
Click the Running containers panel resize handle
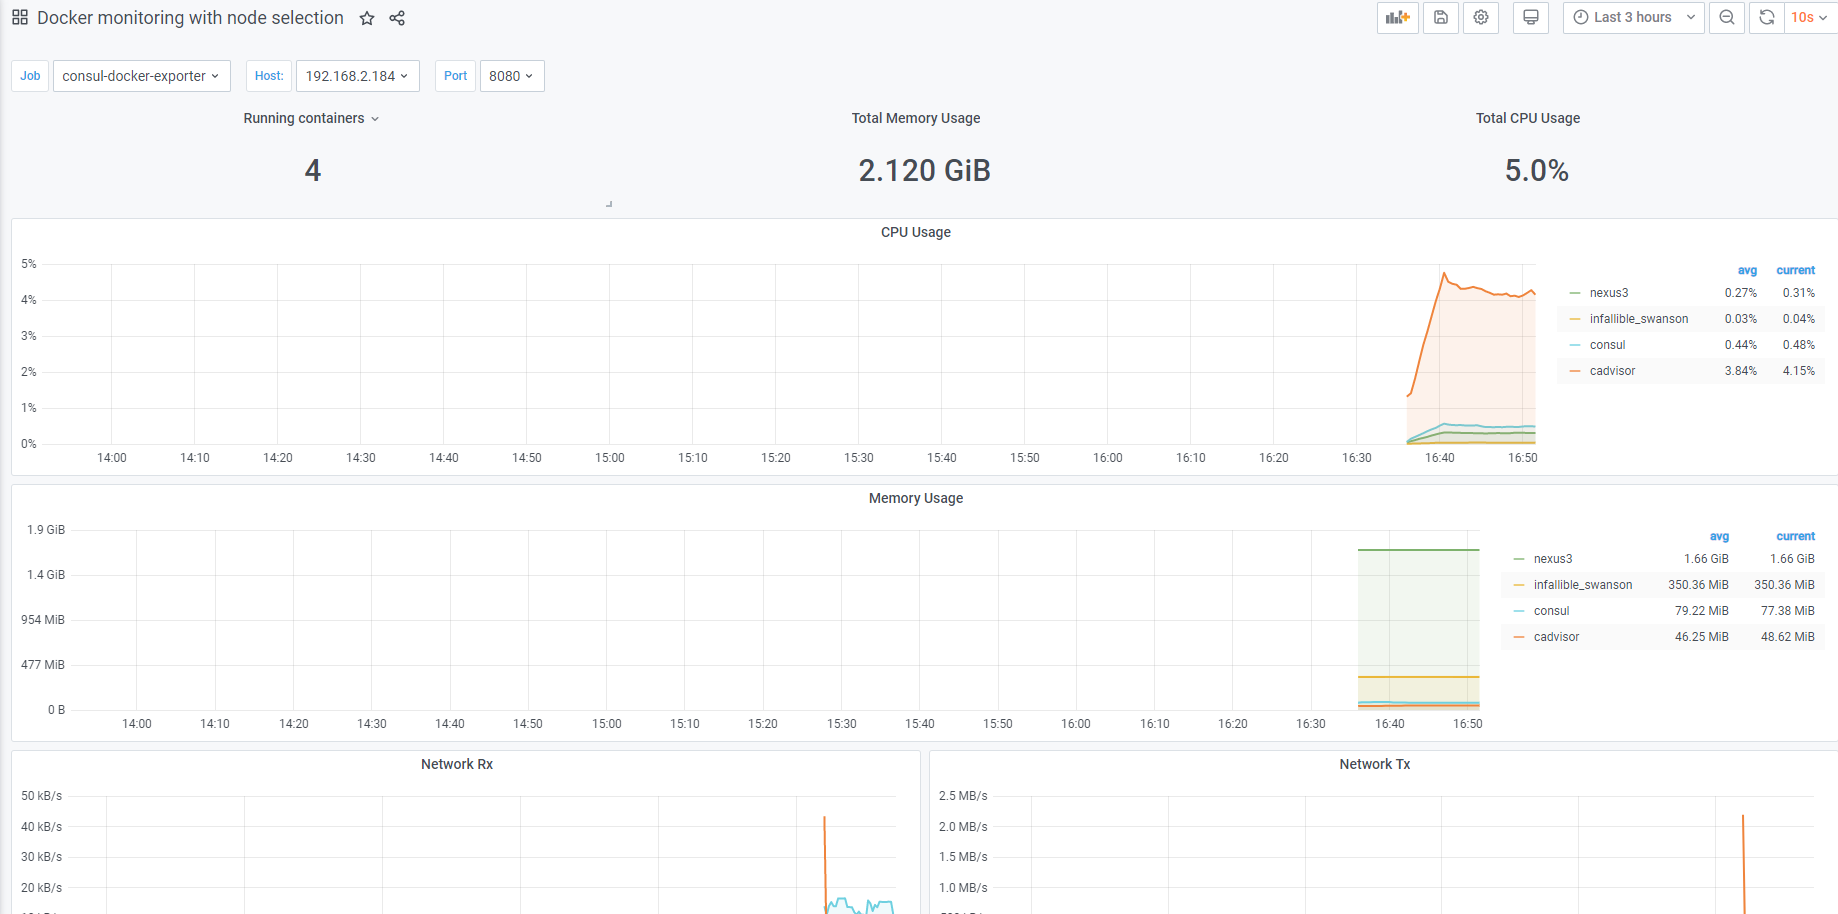click(x=609, y=204)
